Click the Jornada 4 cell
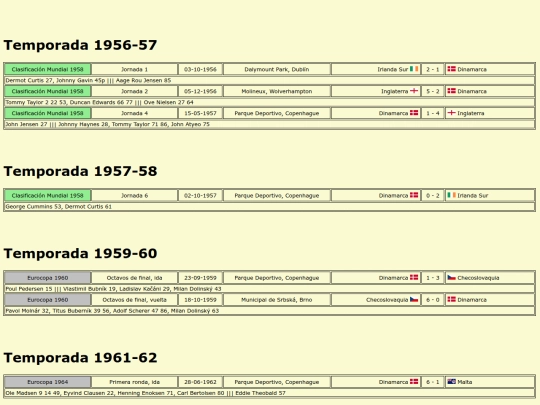Screen dimensions: 540x405 click(134, 113)
